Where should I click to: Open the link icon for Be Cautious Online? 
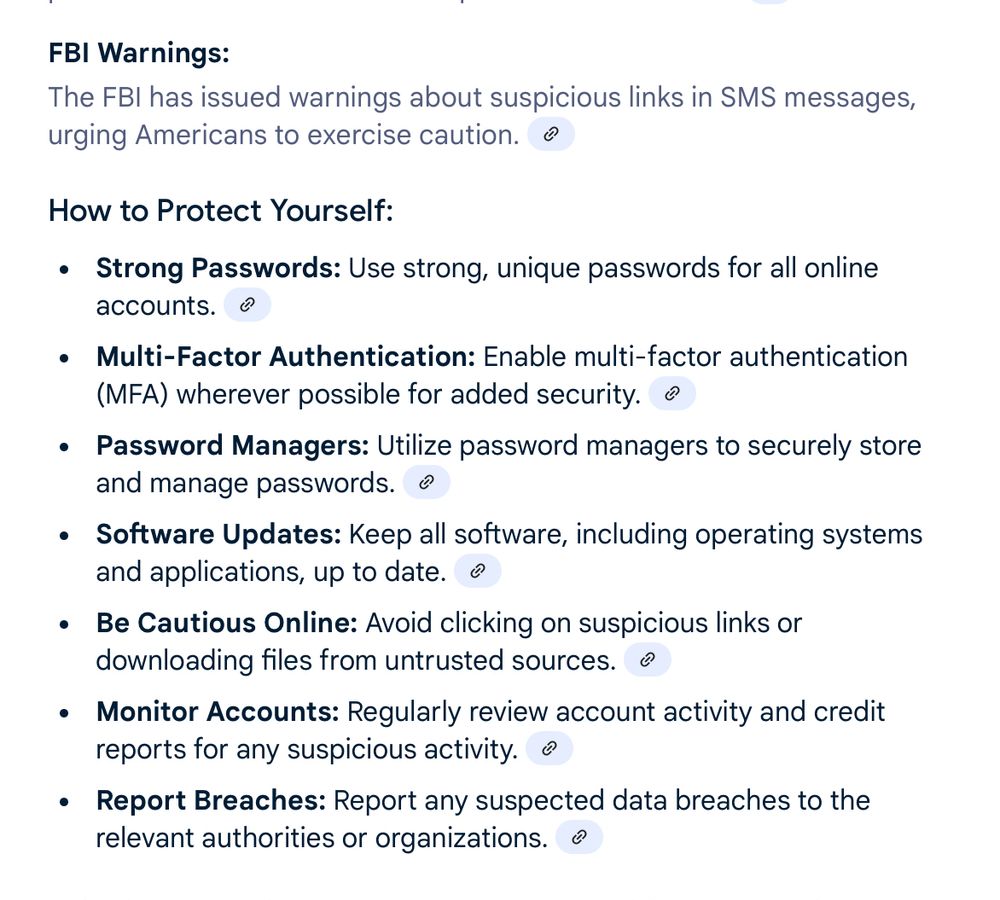tap(647, 660)
